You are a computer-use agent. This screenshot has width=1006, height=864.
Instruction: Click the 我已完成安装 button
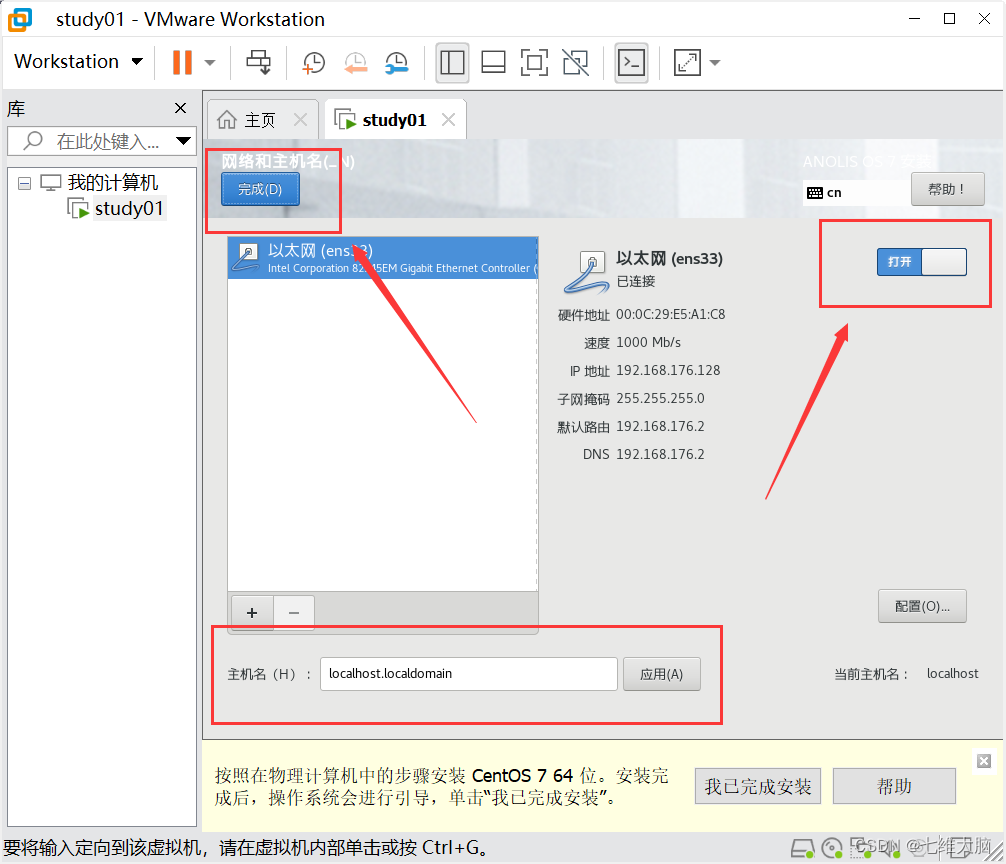pyautogui.click(x=758, y=786)
